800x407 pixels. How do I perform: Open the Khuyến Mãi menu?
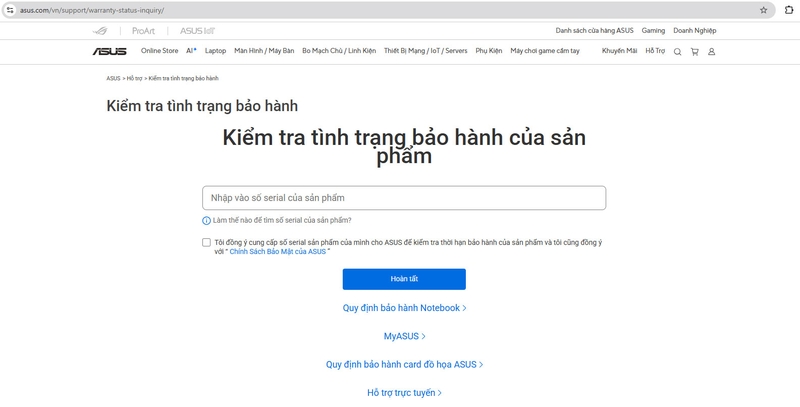619,51
